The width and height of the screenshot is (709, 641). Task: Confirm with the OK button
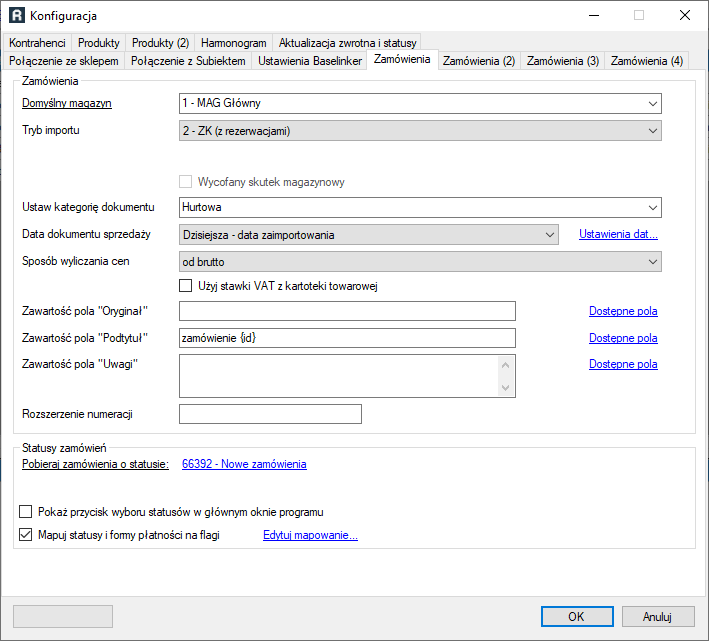coord(577,617)
